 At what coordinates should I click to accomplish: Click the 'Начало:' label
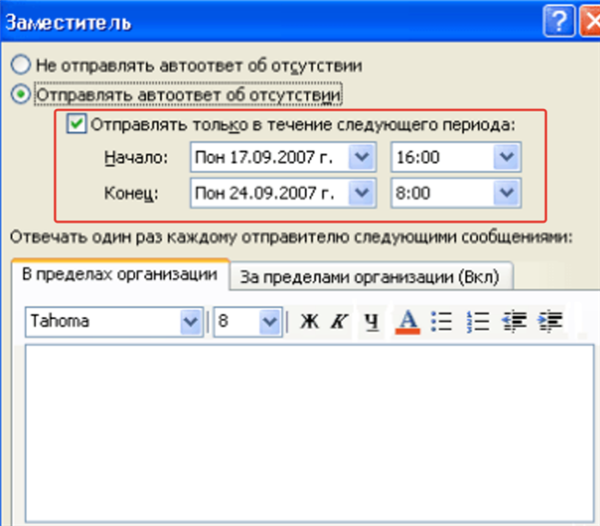[x=136, y=157]
